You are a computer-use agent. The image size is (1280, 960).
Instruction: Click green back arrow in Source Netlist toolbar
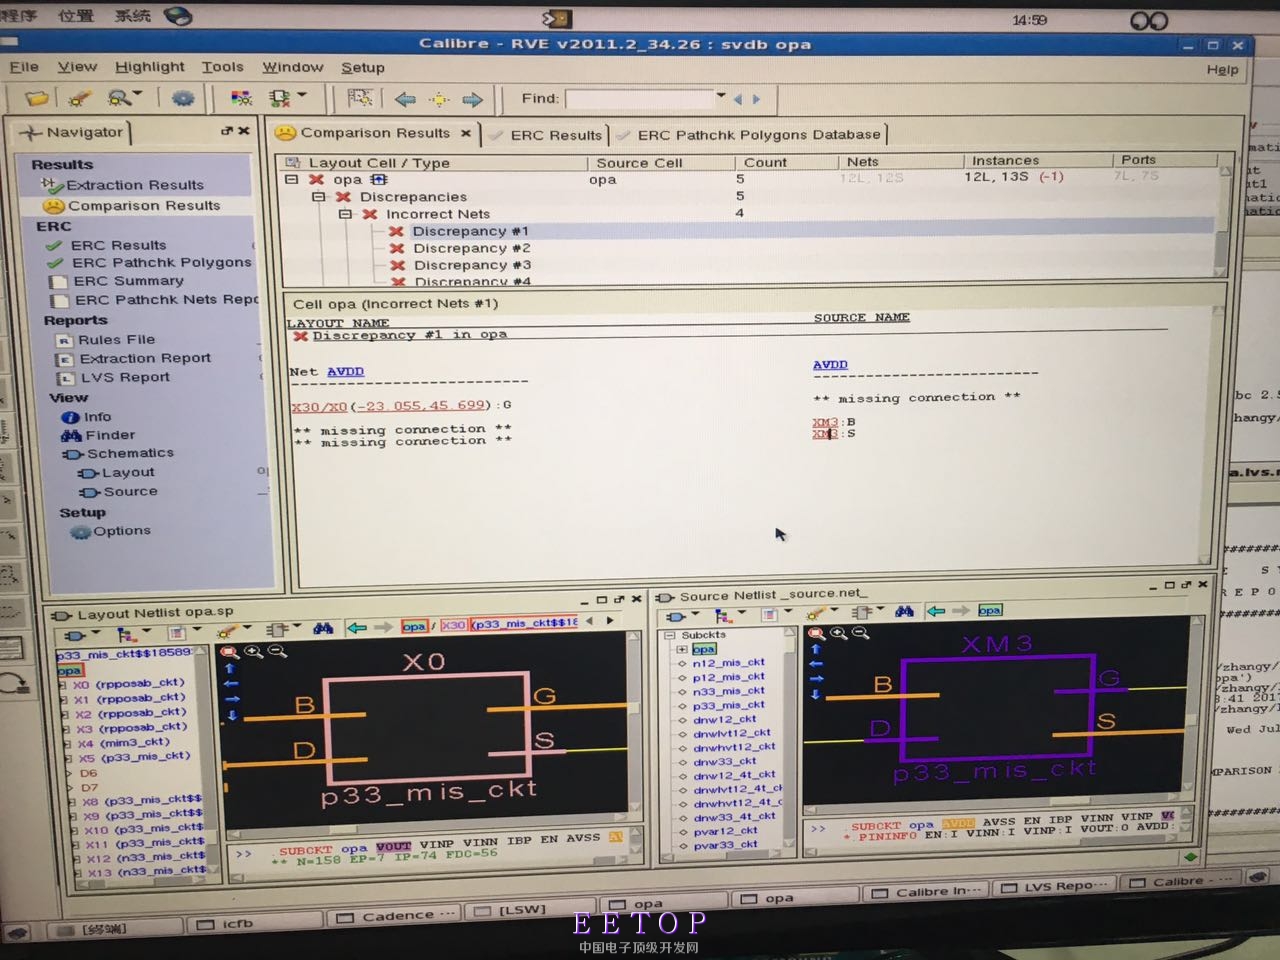point(936,611)
